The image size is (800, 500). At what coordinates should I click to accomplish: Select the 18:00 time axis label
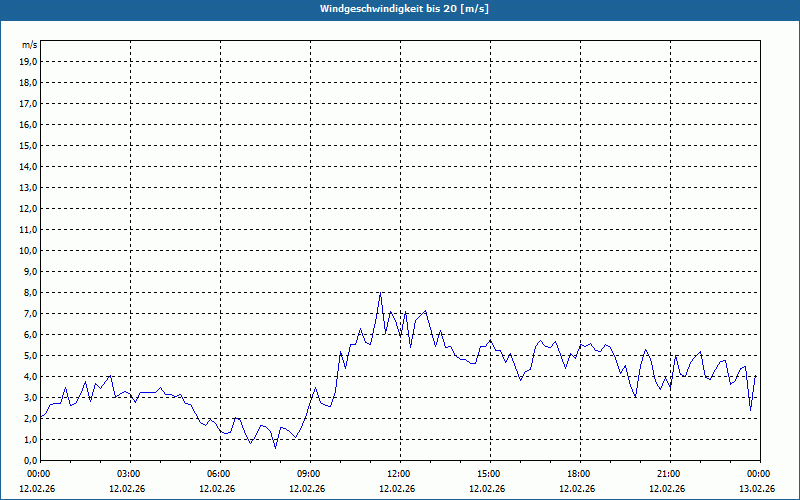(x=579, y=474)
